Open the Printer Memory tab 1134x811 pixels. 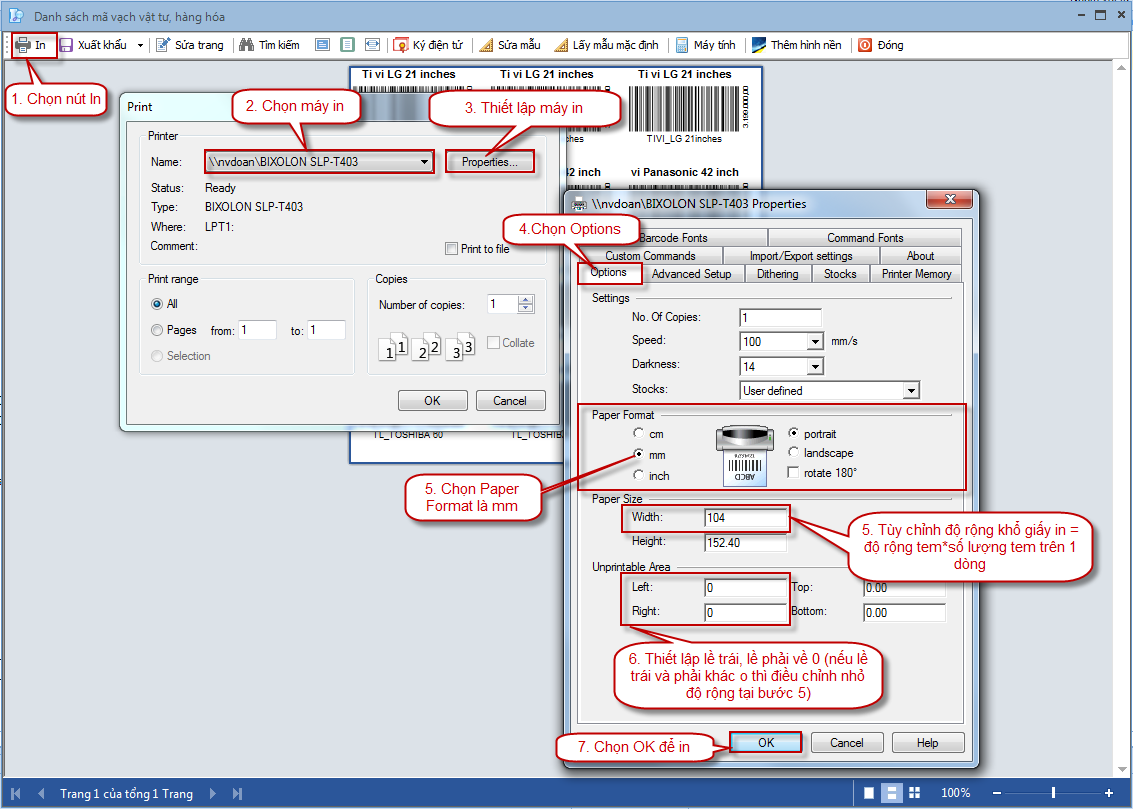(916, 274)
